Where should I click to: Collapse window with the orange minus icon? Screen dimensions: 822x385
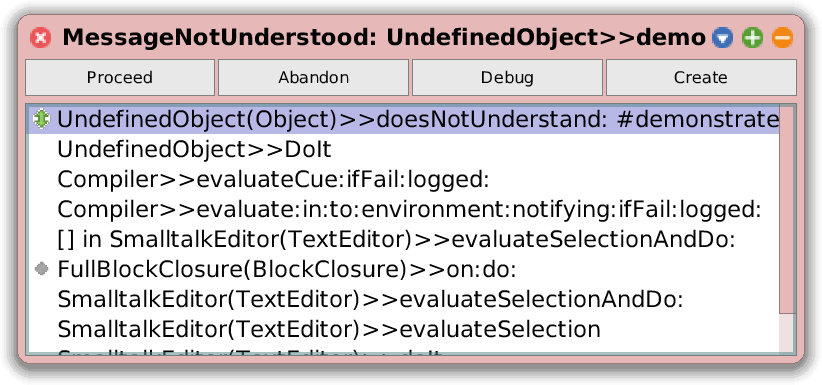click(782, 38)
